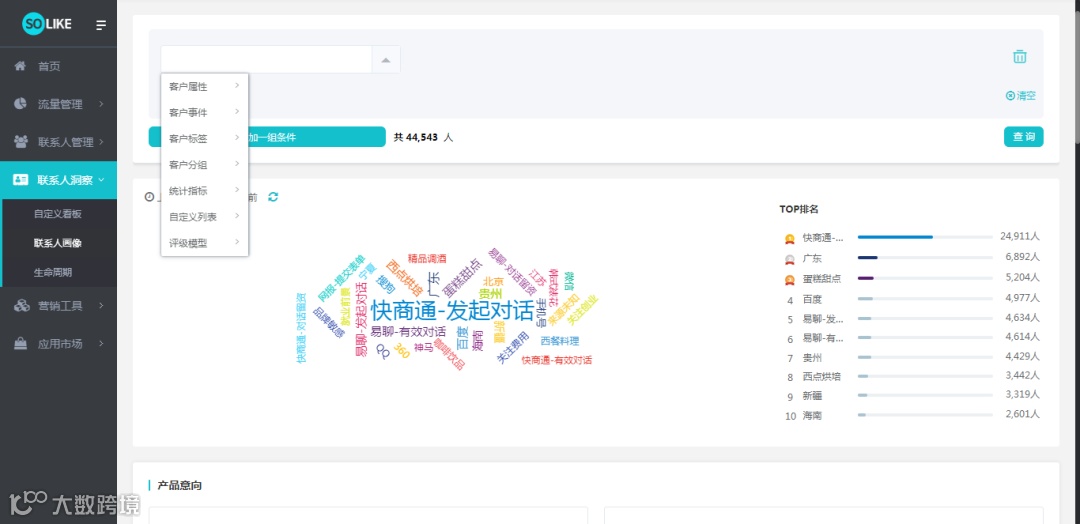Click the 清空 clear link

pyautogui.click(x=1021, y=96)
